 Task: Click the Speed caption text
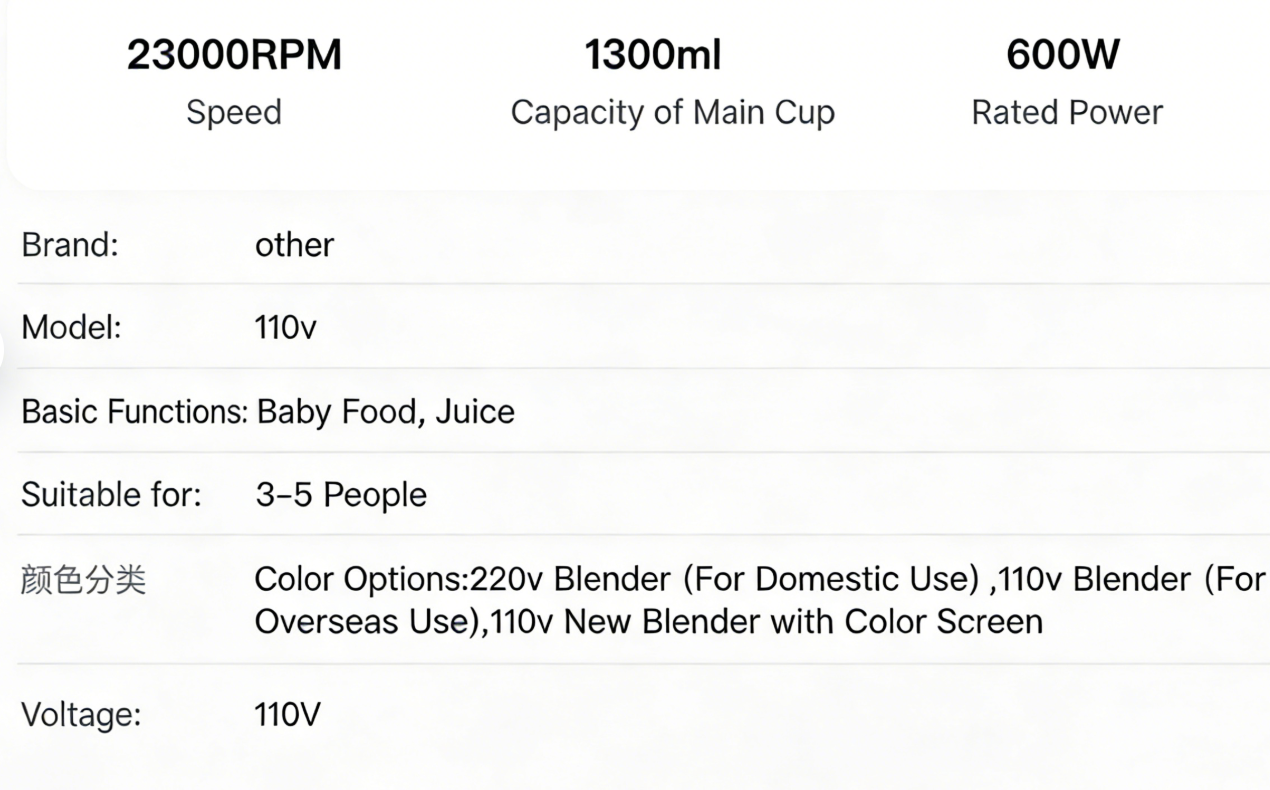[234, 112]
